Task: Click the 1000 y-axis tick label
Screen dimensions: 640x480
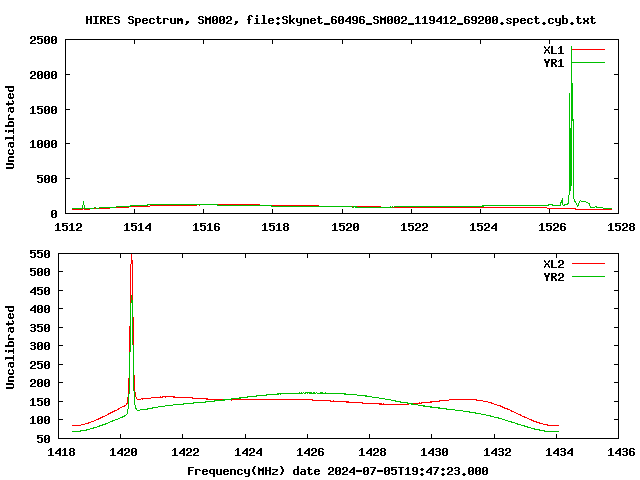Action: click(x=43, y=144)
